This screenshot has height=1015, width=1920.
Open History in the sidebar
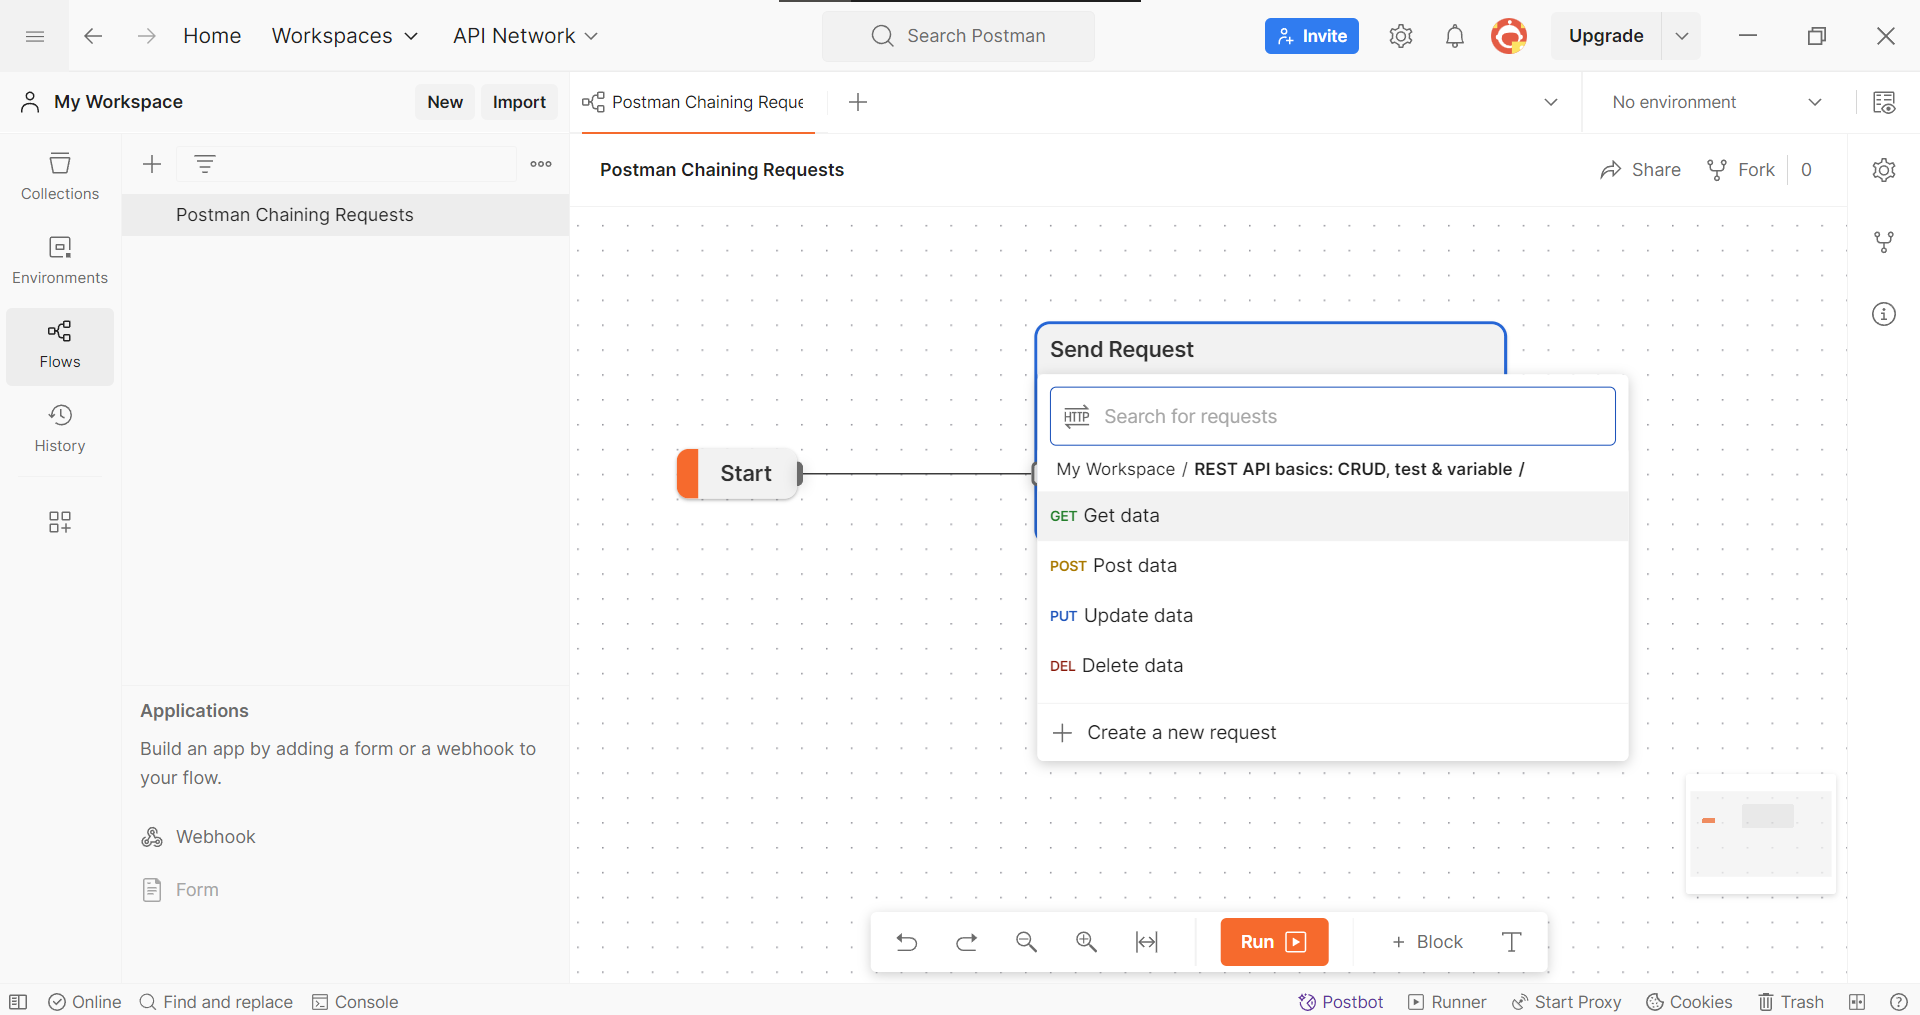[60, 429]
